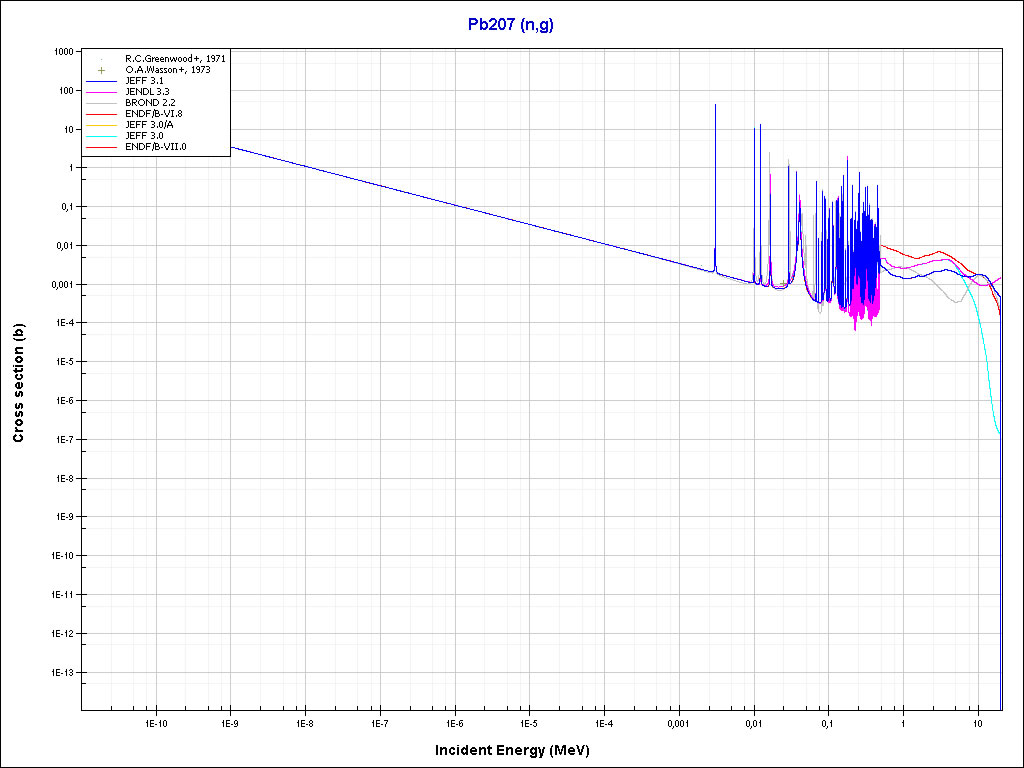Select the R.C.Greenwood+, 1971 legend entry

(x=175, y=59)
